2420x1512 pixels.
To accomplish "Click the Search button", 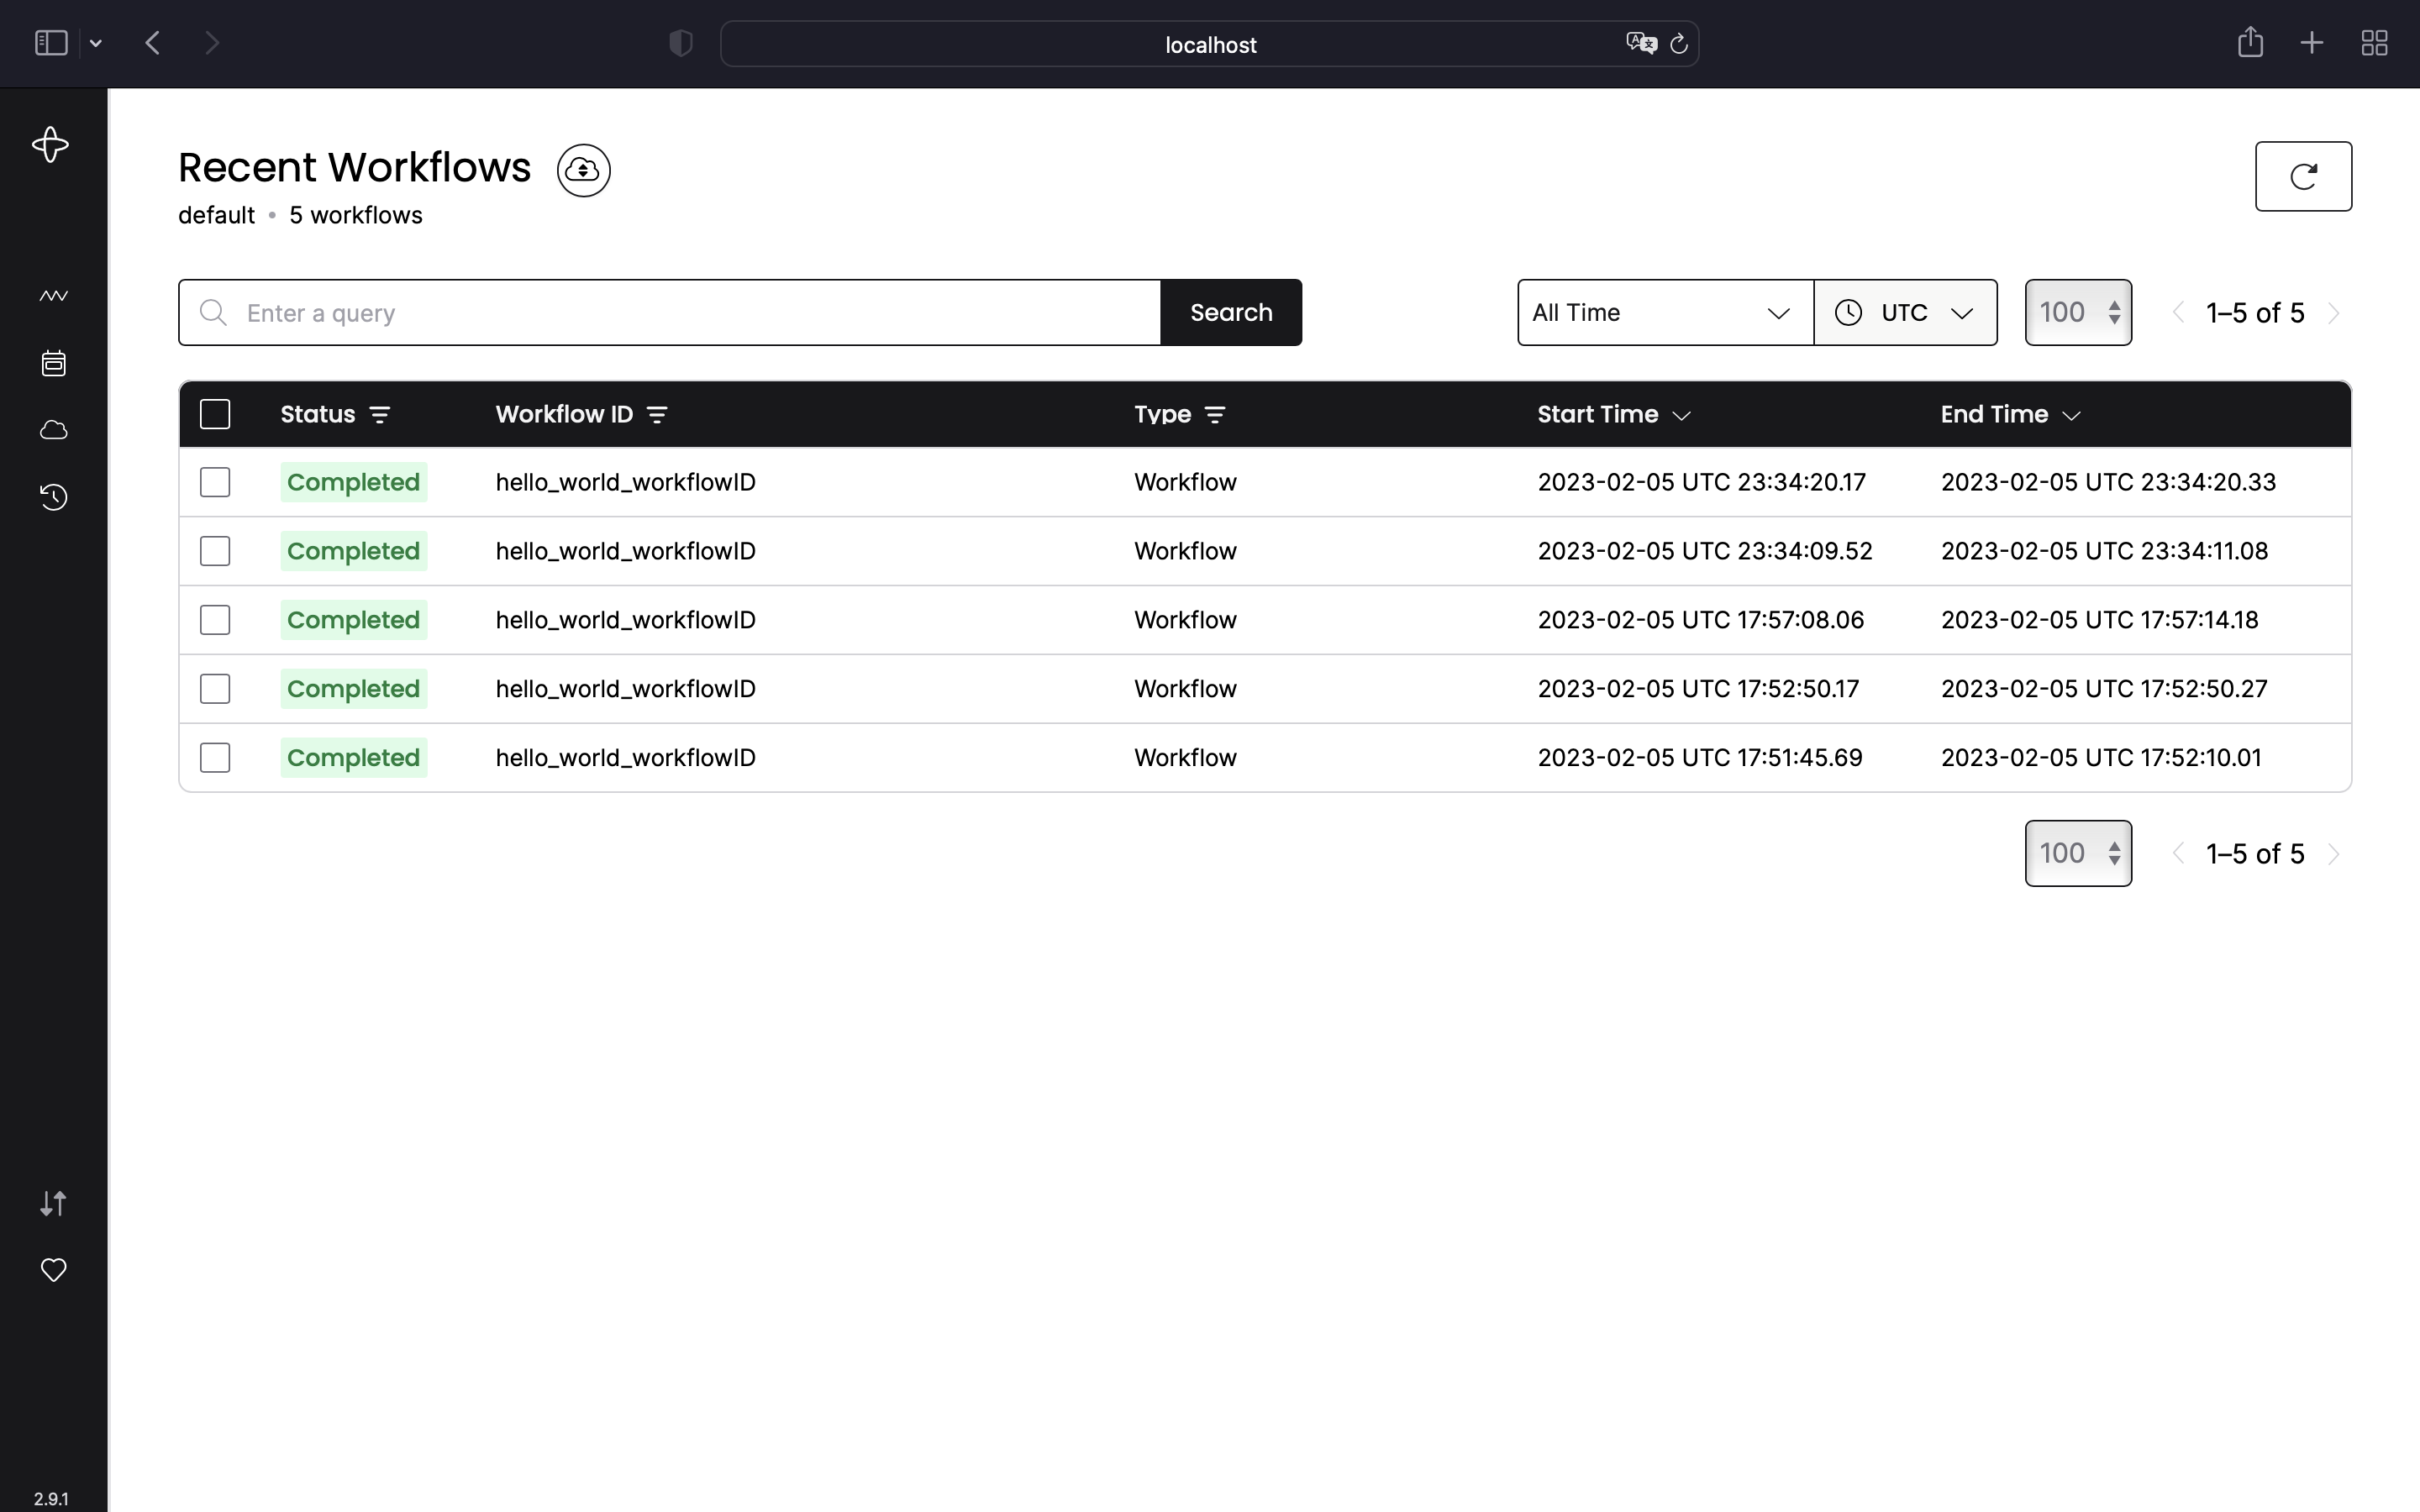I will [x=1230, y=312].
